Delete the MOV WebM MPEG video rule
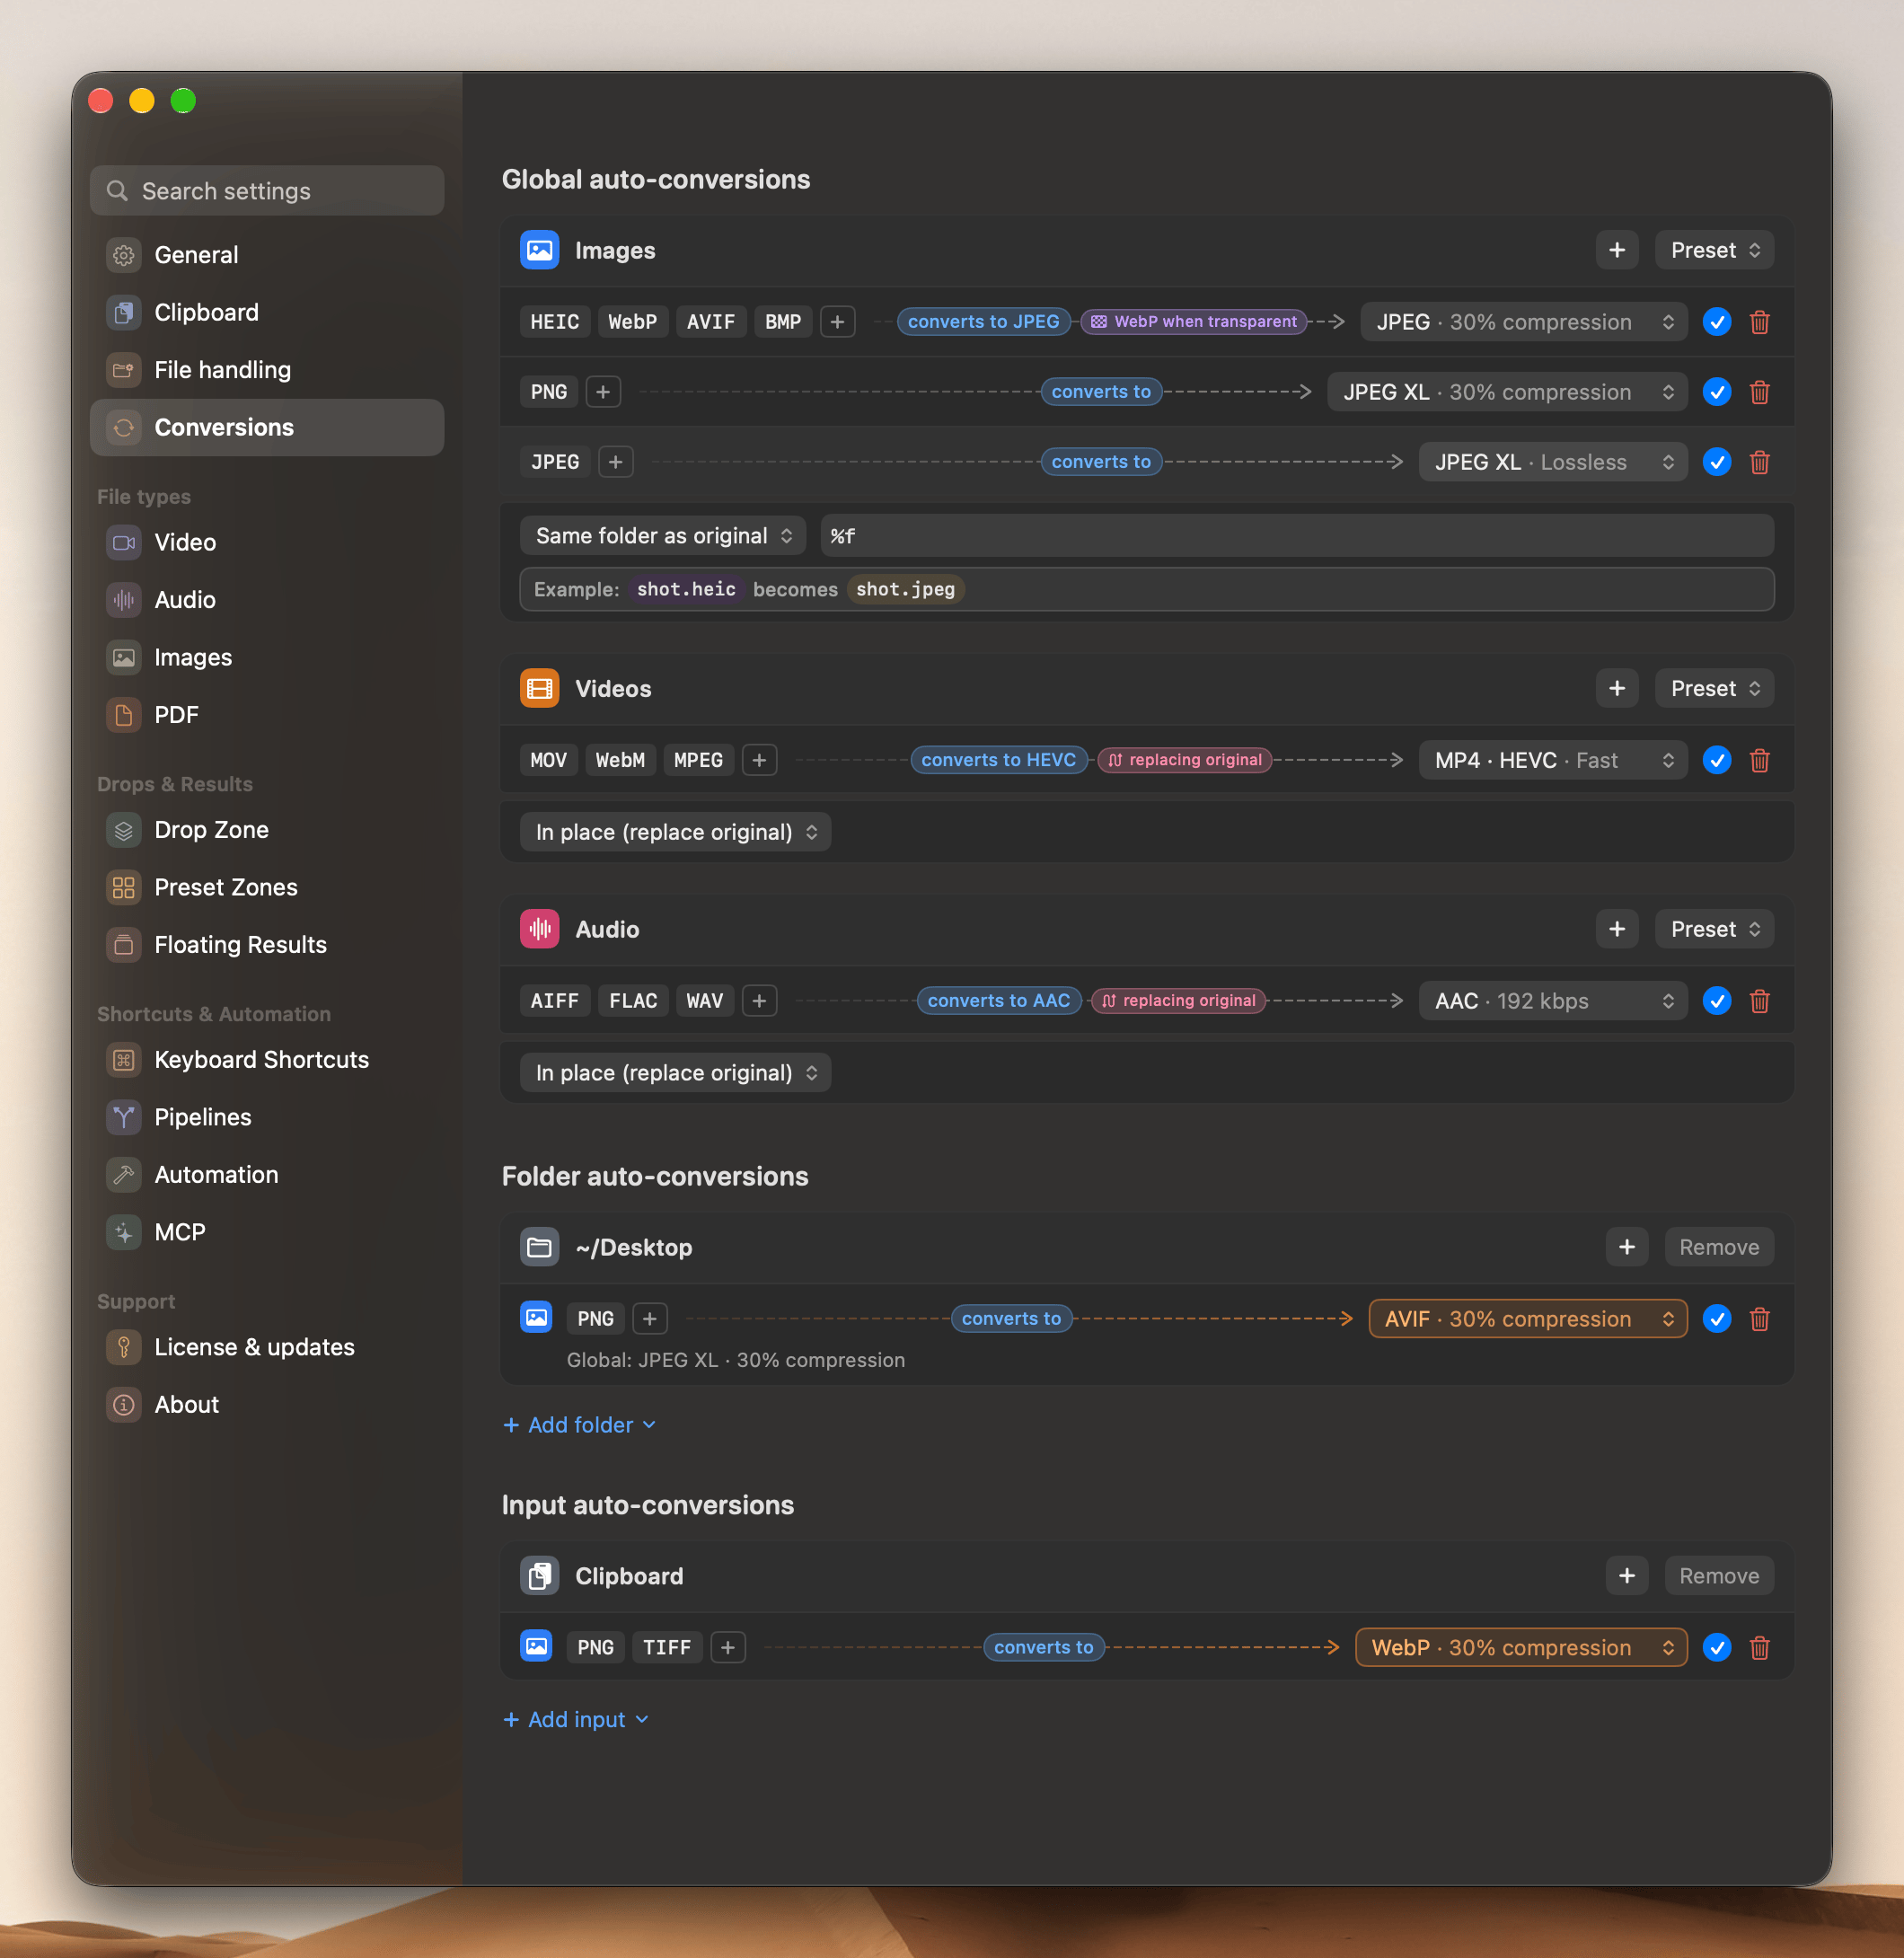Screen dimensions: 1904x1958 (x=1759, y=760)
